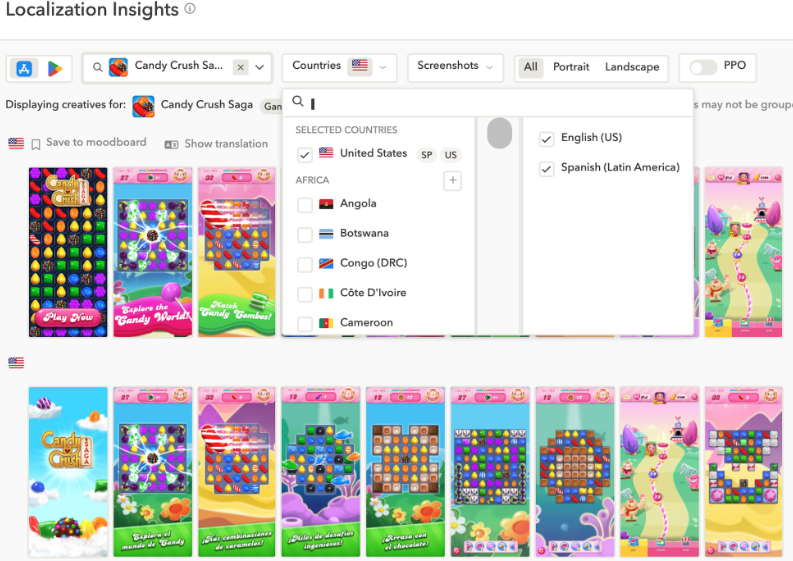Click the SELECTED COUNTRIES heading
Image resolution: width=793 pixels, height=561 pixels.
pos(346,130)
